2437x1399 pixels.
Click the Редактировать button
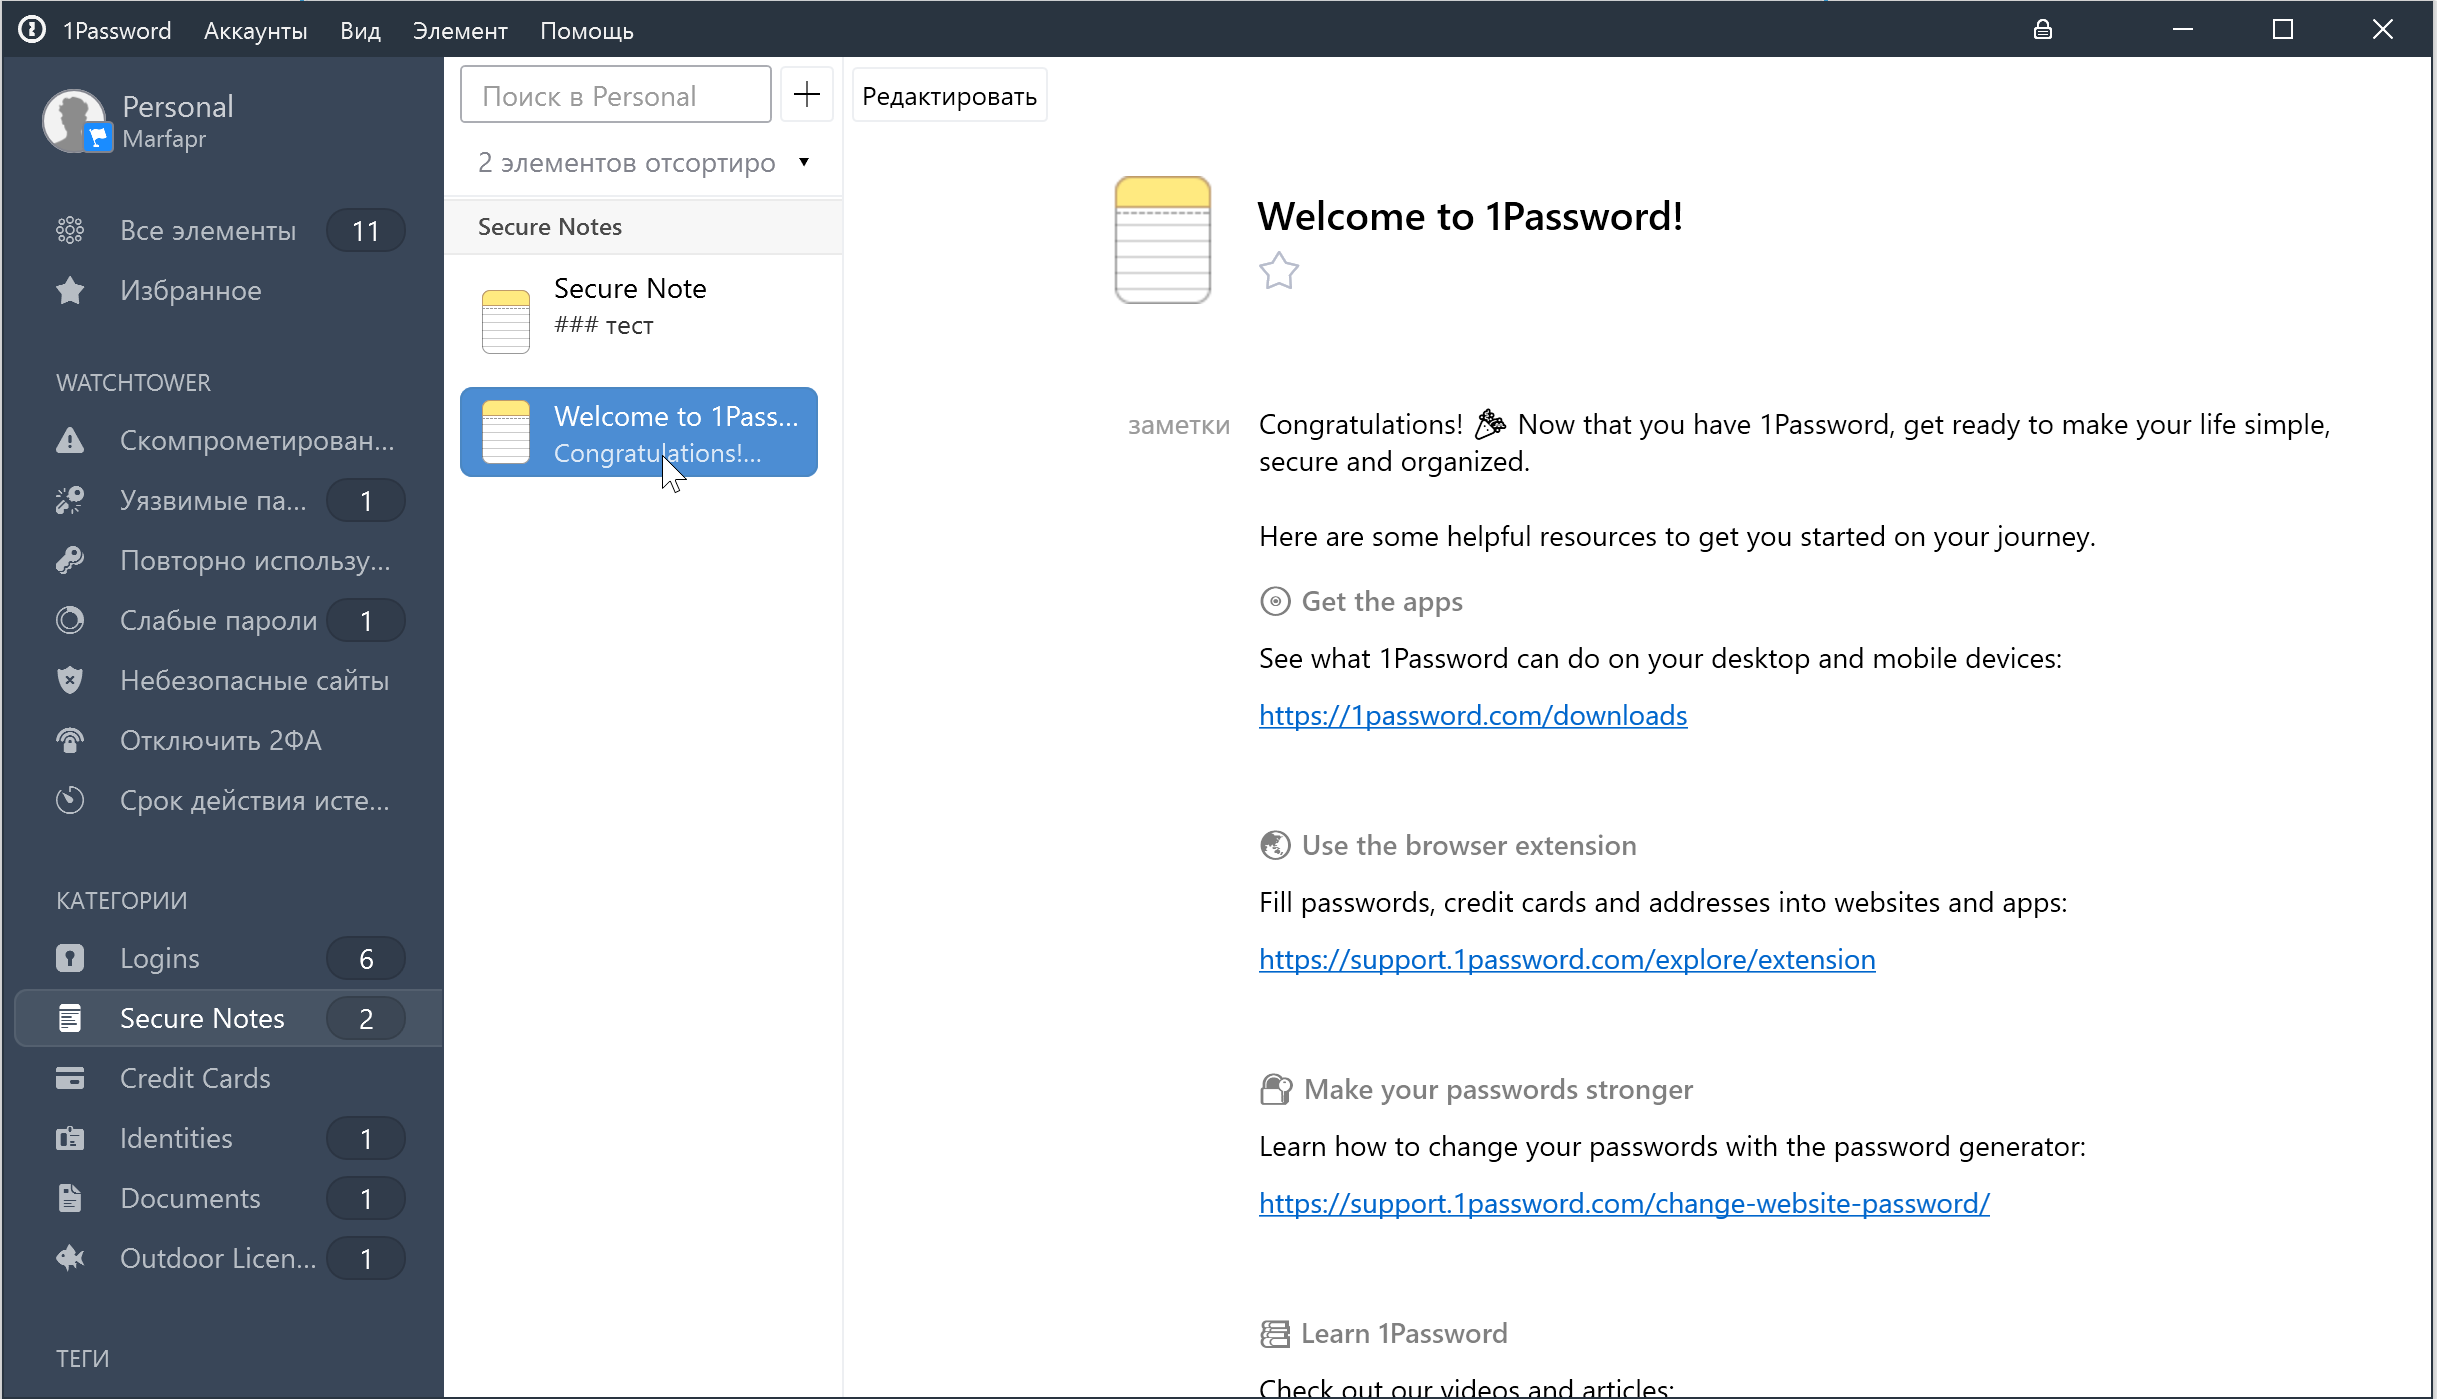[949, 96]
